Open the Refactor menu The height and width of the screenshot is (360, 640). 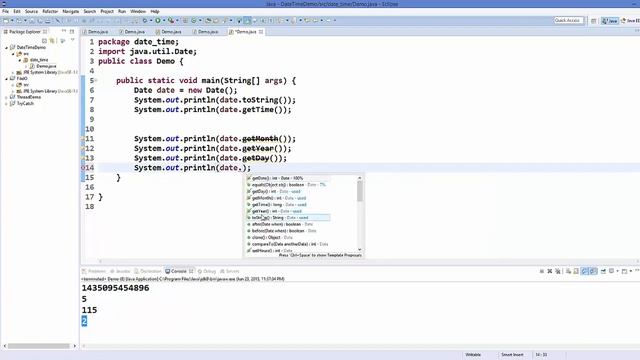click(x=50, y=11)
